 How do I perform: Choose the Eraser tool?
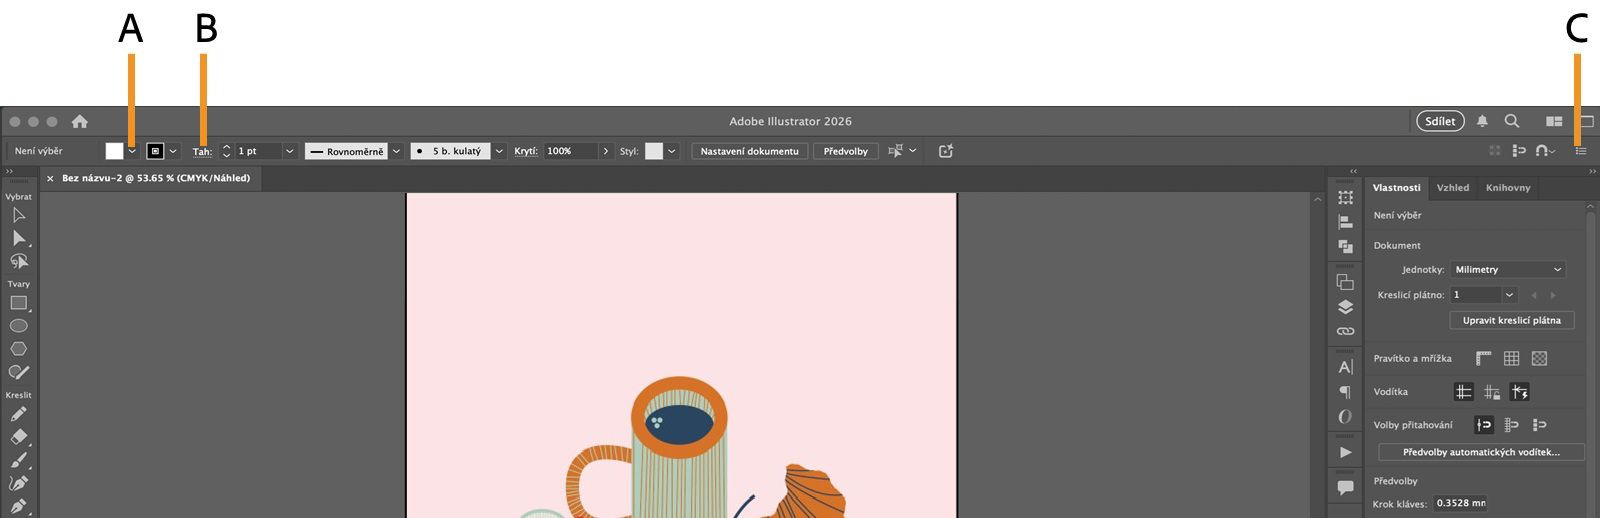click(x=18, y=437)
